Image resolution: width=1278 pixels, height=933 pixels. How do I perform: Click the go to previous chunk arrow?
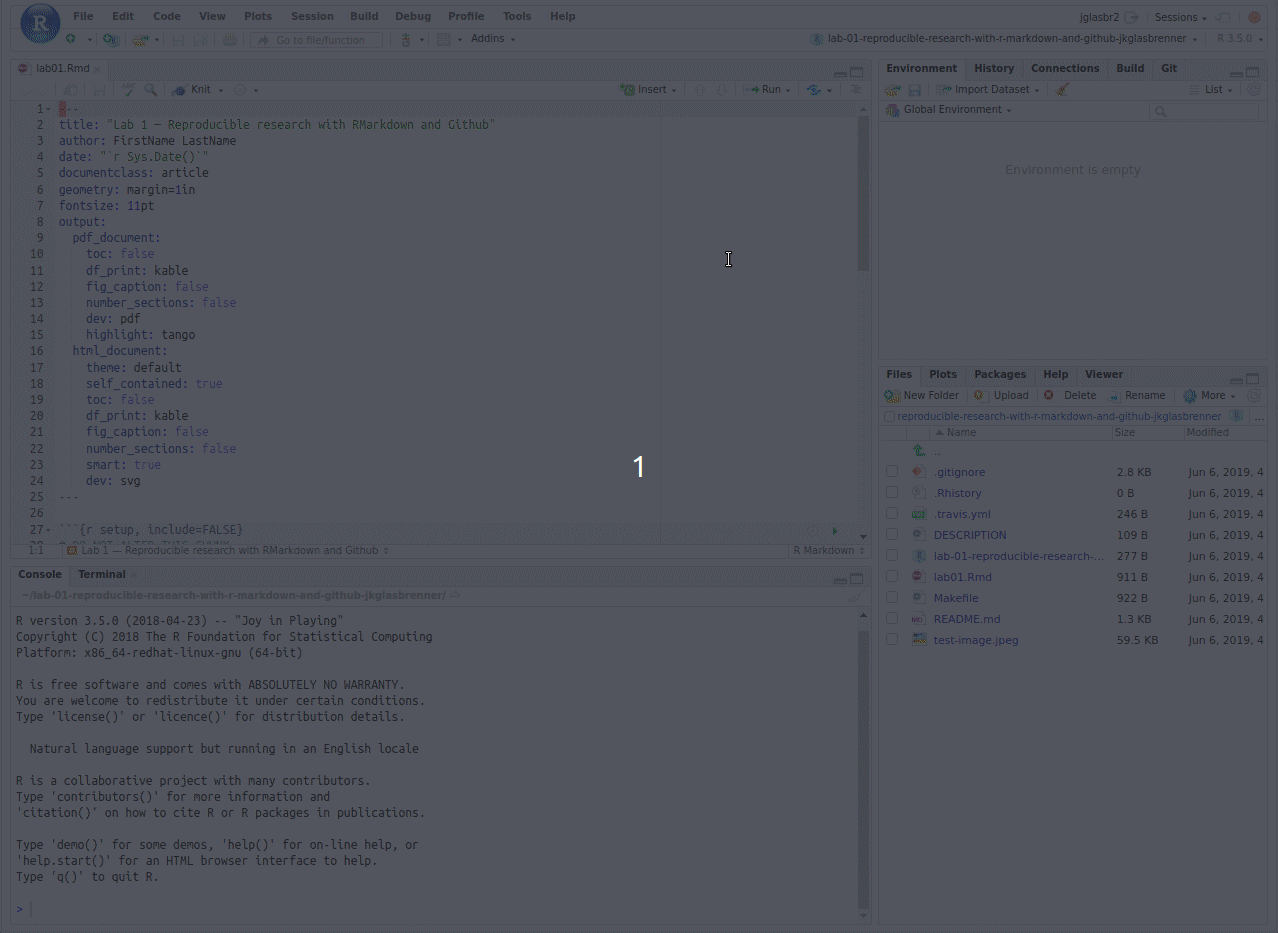pos(700,90)
